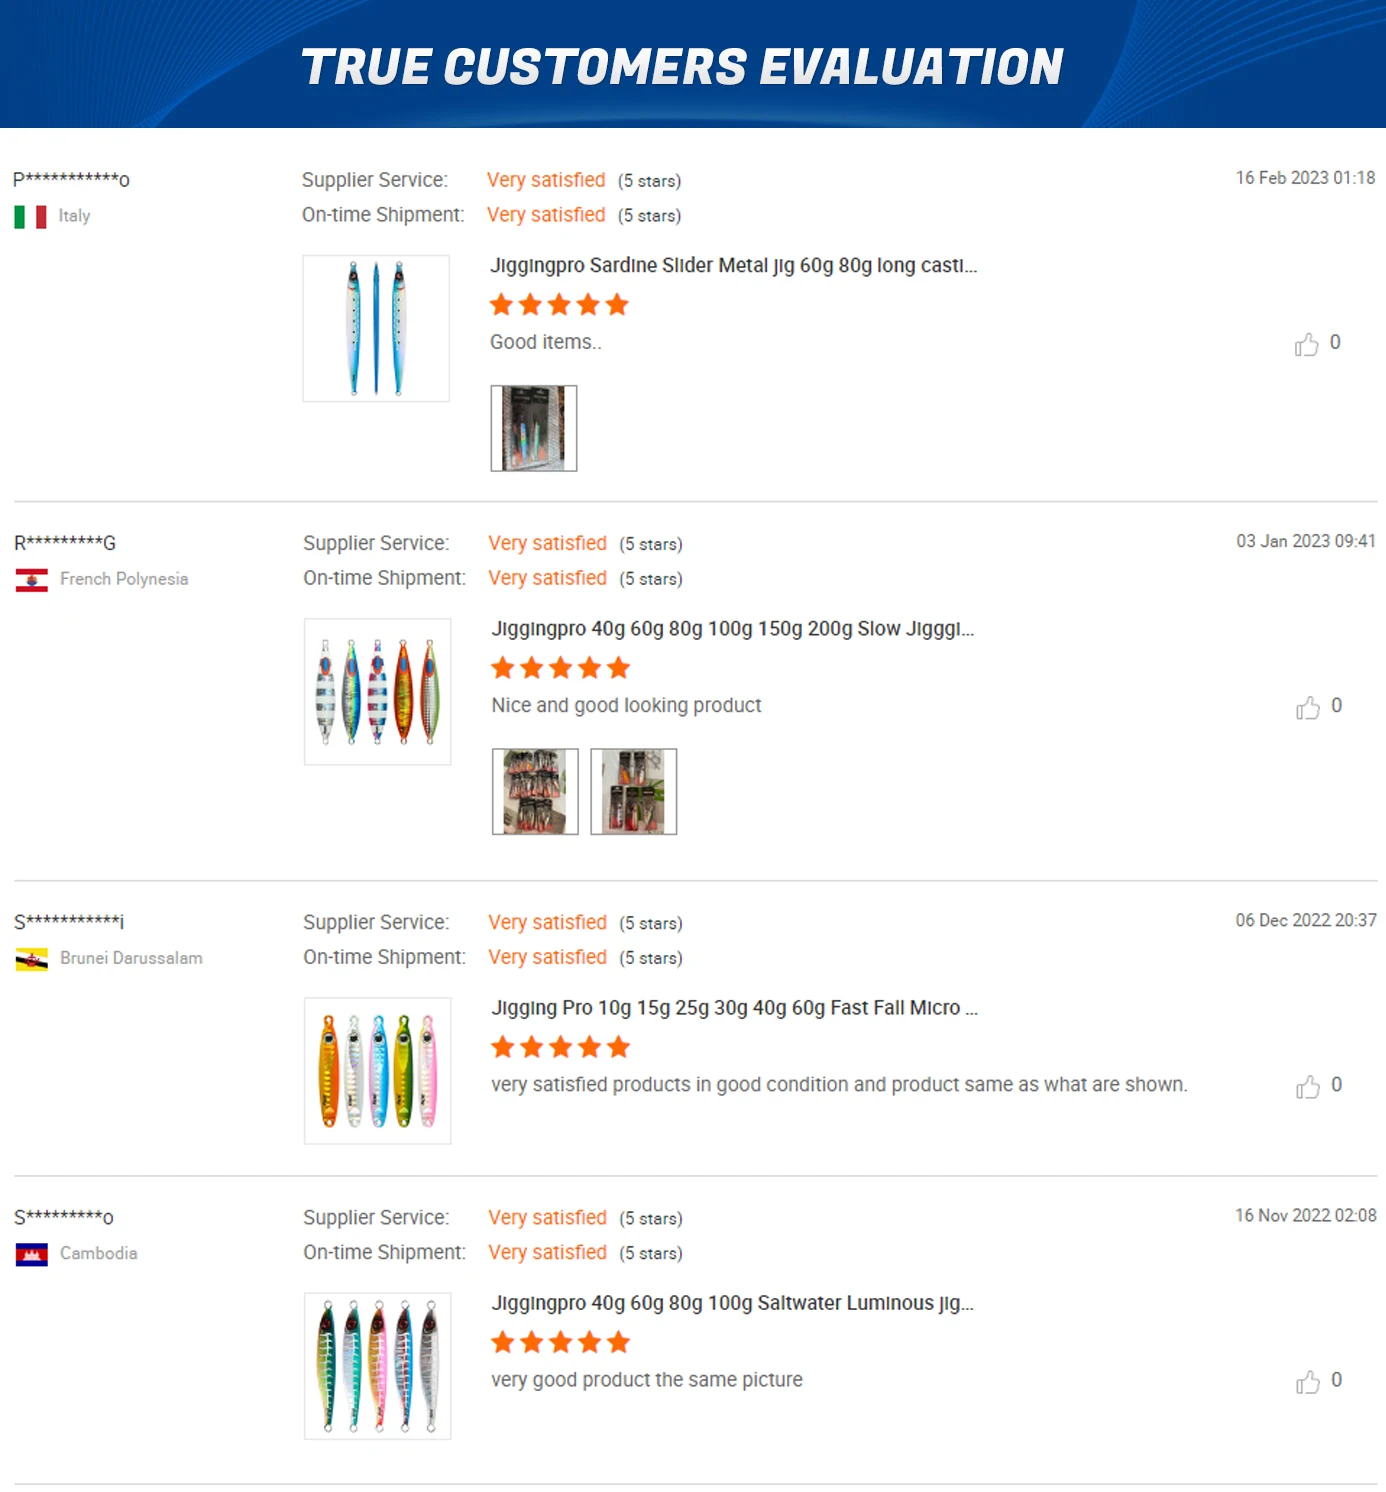The image size is (1386, 1492).
Task: Click the French Polynesia flag icon
Action: click(x=32, y=580)
